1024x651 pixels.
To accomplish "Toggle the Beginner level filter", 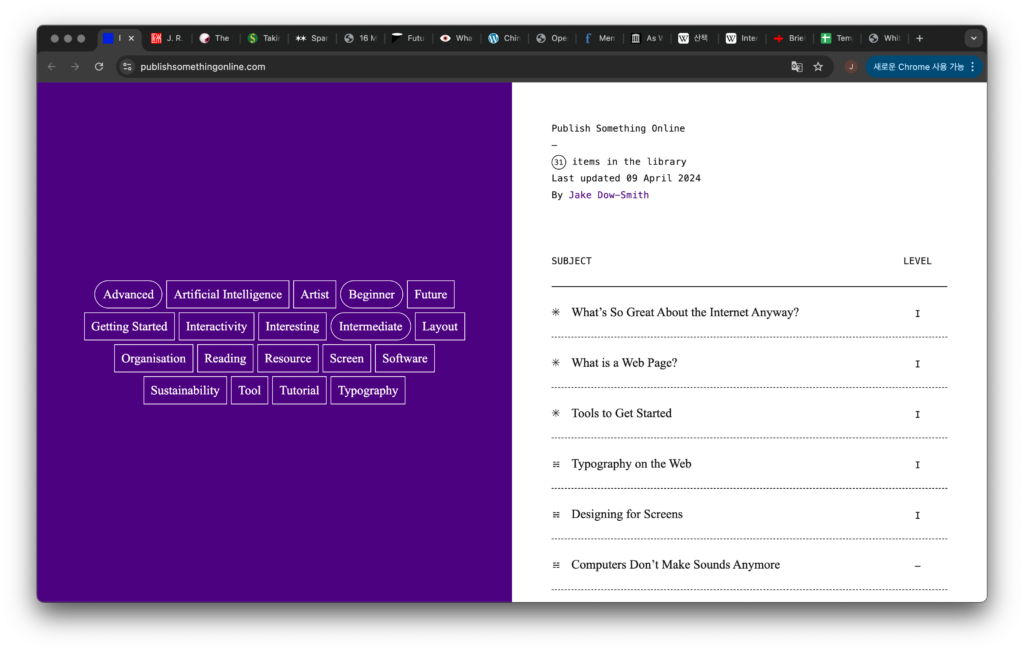I will (x=371, y=295).
